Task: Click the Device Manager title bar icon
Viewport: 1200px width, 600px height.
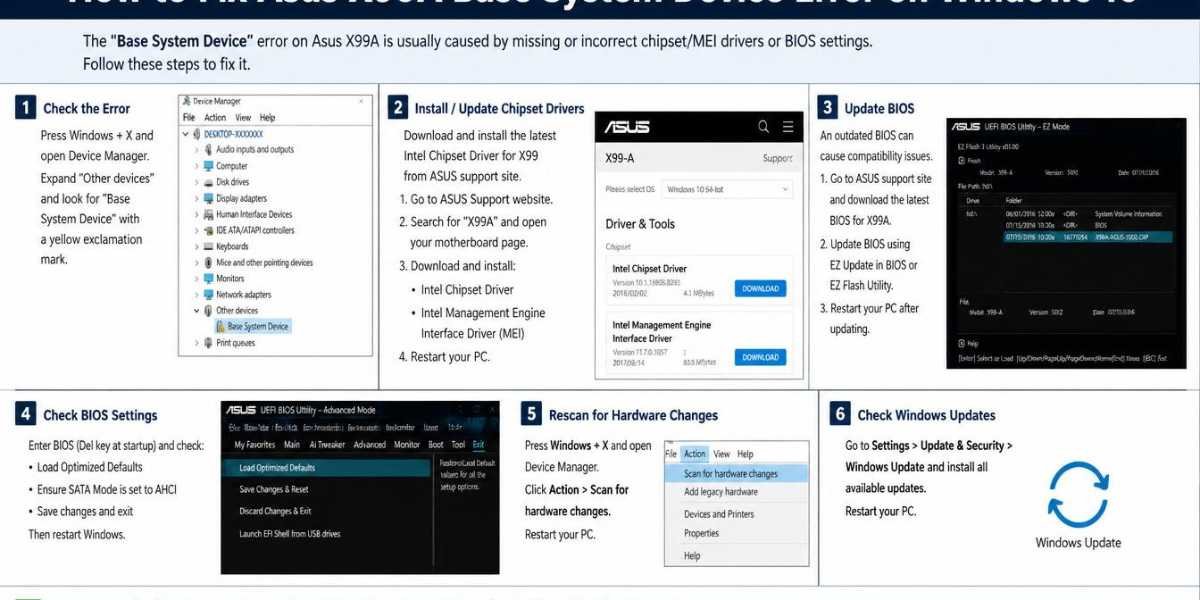Action: pyautogui.click(x=186, y=101)
